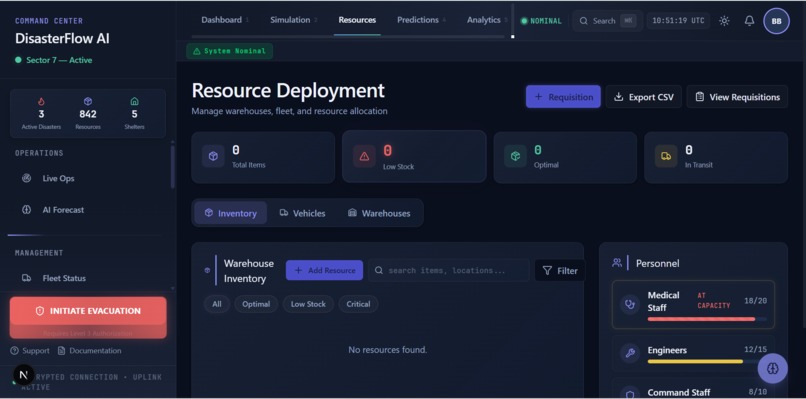Click View Requisitions
The width and height of the screenshot is (806, 399).
(737, 97)
